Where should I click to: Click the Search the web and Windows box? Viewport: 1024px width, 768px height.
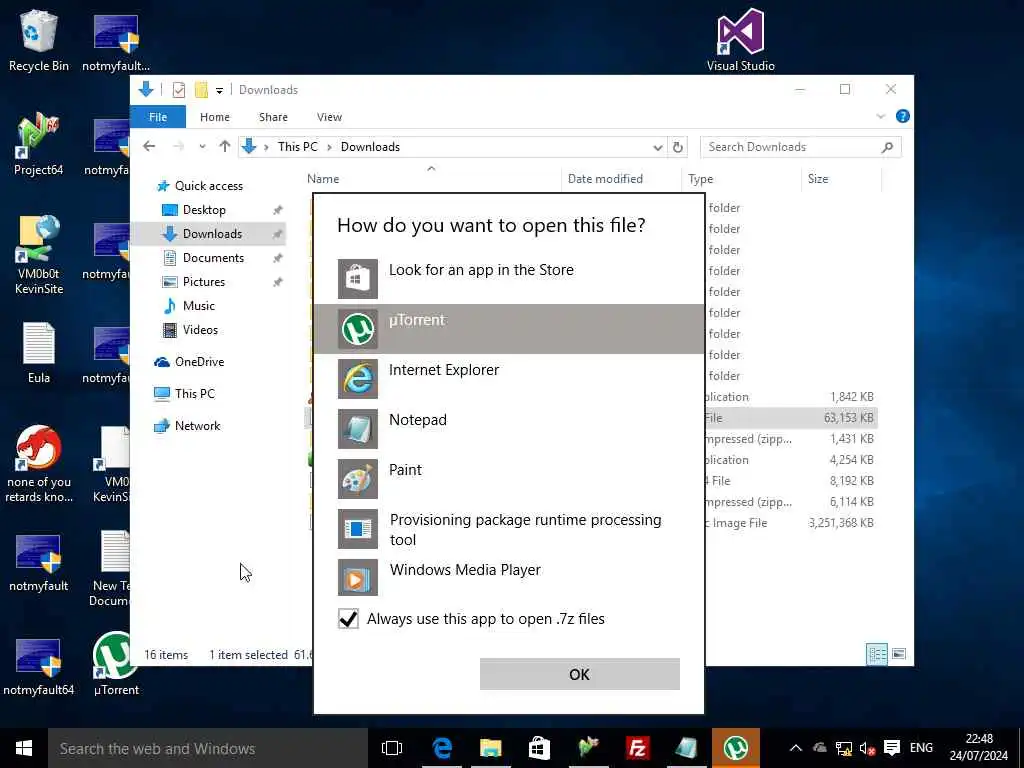(x=208, y=748)
